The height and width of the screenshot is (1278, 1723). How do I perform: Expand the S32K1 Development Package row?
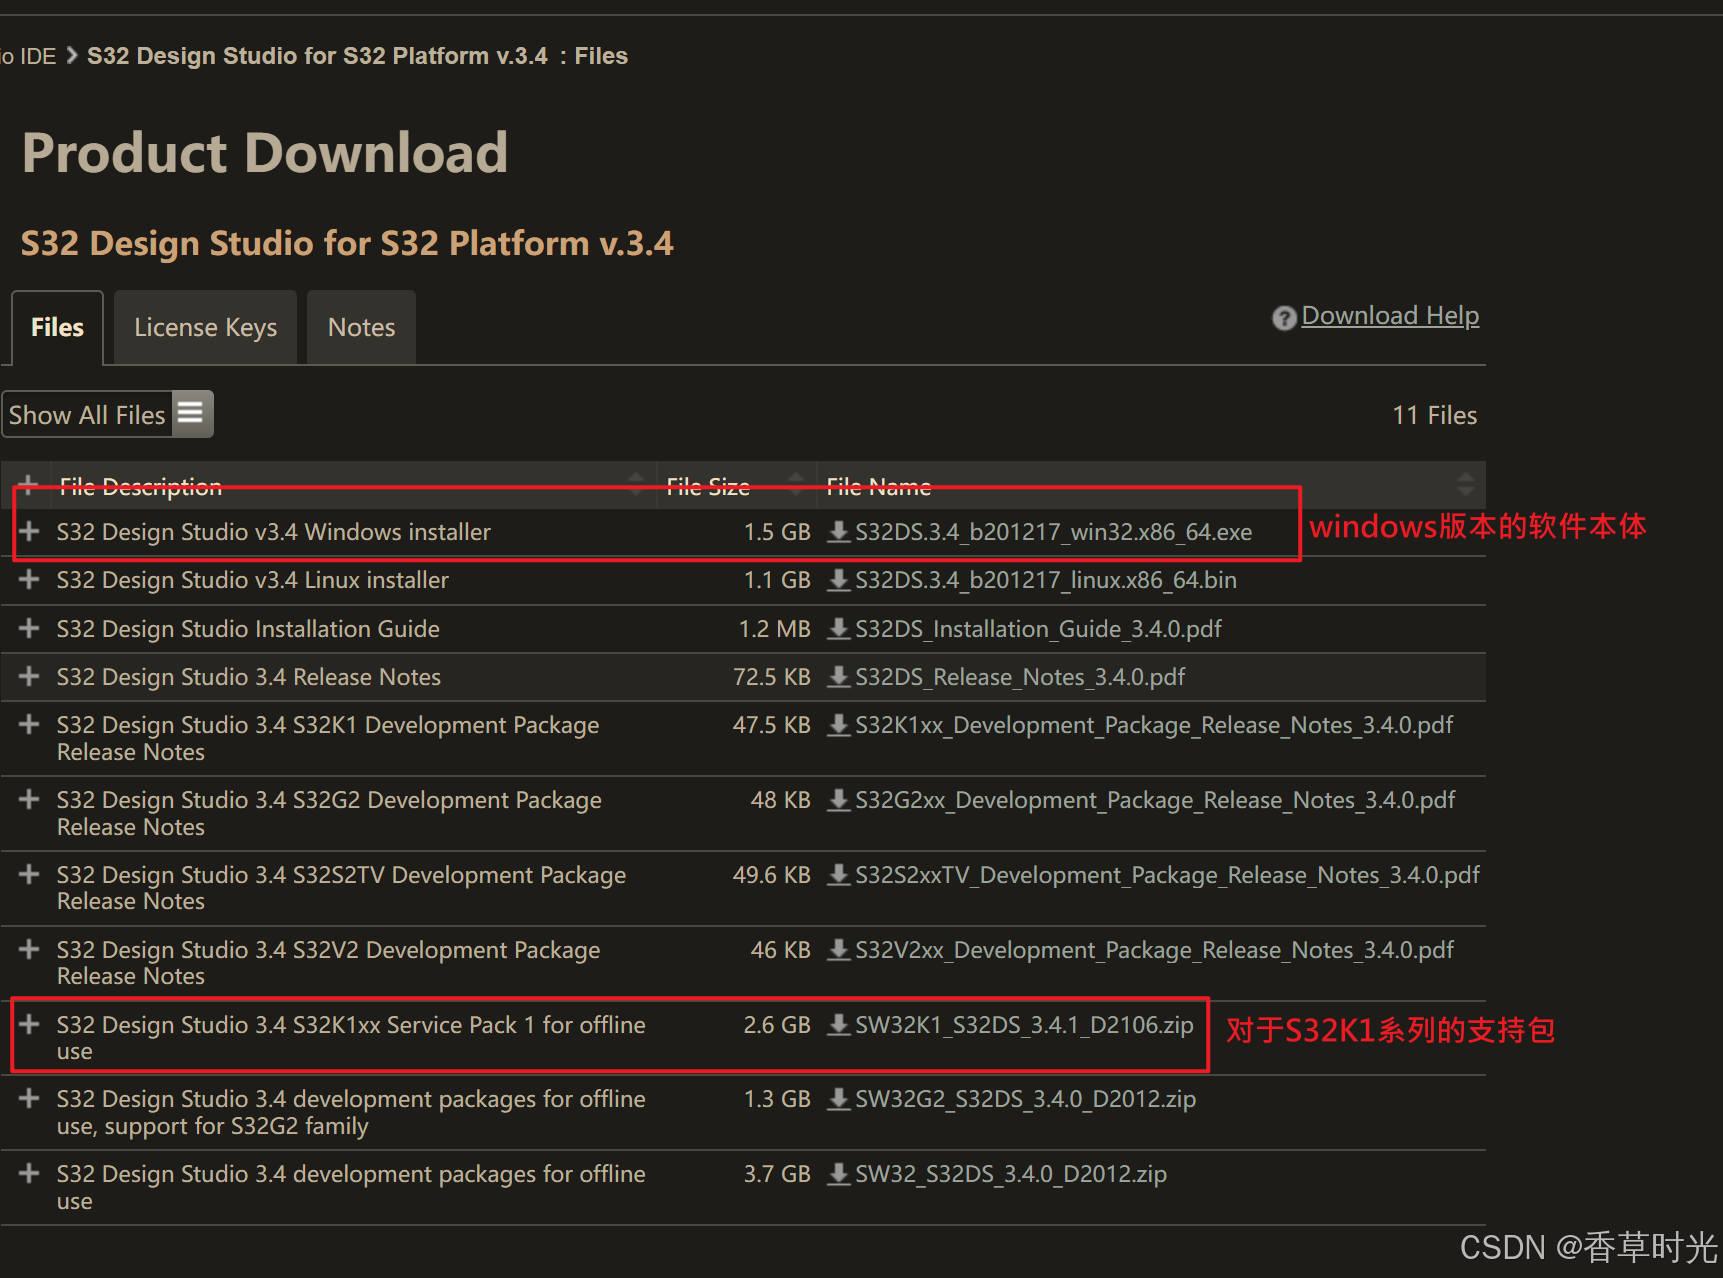point(29,724)
